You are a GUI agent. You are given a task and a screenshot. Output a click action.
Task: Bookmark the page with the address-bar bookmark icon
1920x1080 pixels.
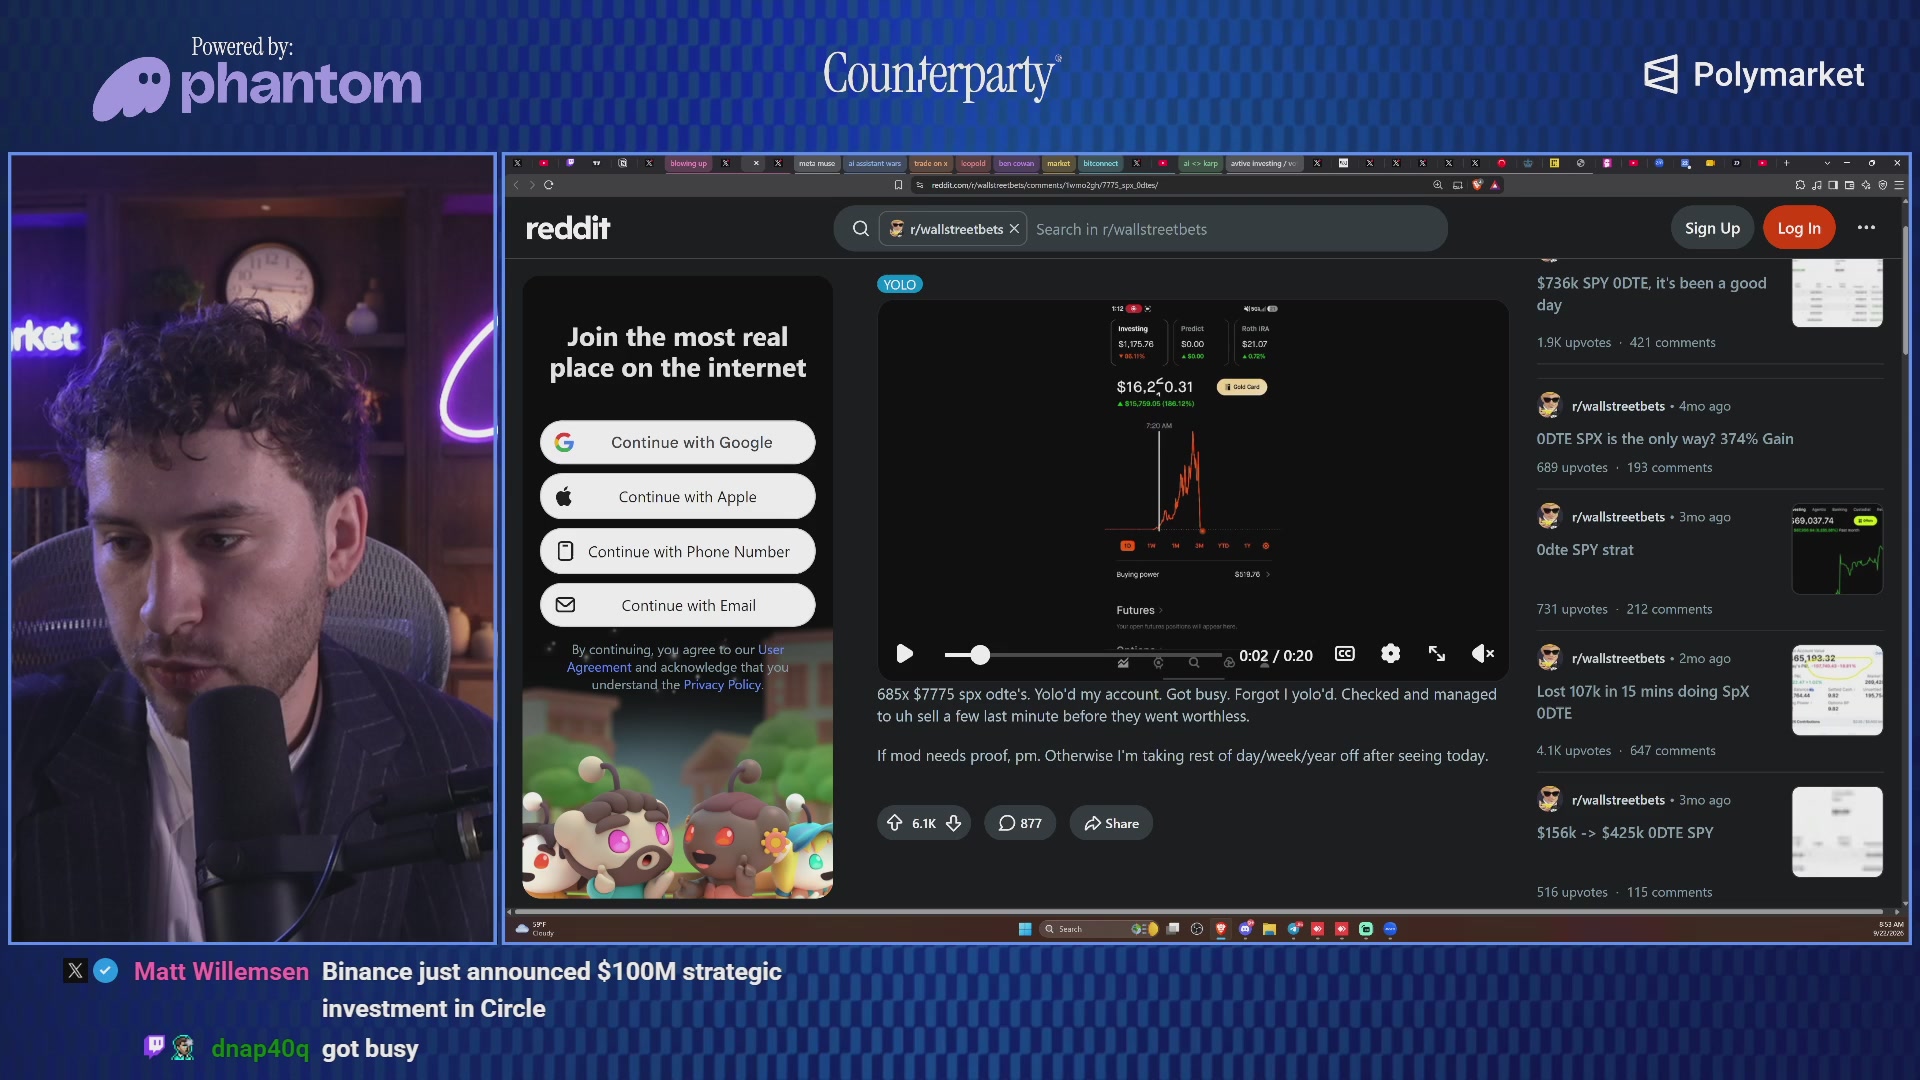[x=898, y=185]
